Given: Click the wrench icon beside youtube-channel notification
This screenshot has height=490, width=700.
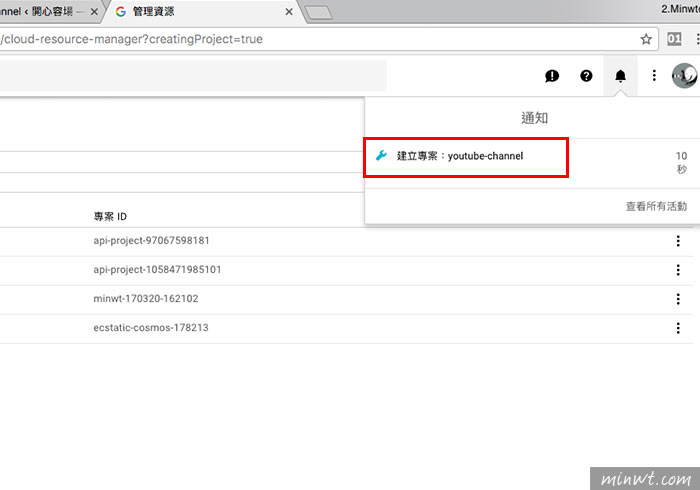Looking at the screenshot, I should pyautogui.click(x=381, y=156).
